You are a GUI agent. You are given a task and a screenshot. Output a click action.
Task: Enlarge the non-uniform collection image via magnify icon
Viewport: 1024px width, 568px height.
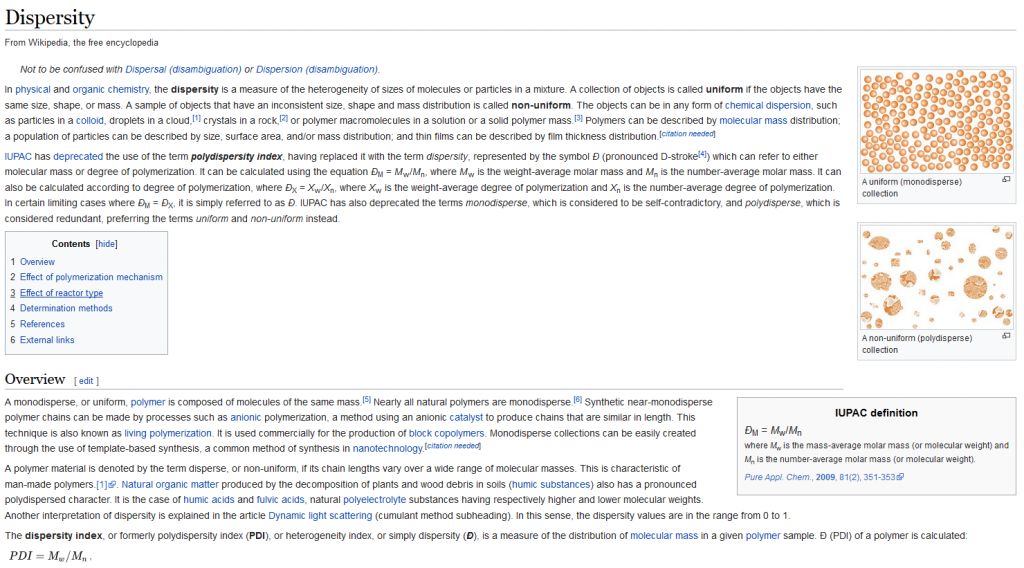click(x=1006, y=336)
